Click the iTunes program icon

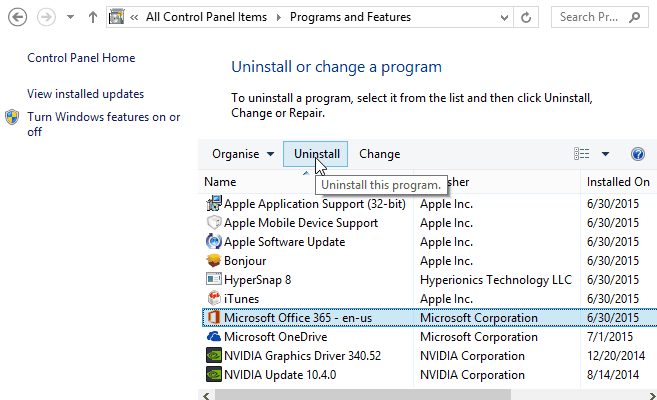tap(213, 298)
